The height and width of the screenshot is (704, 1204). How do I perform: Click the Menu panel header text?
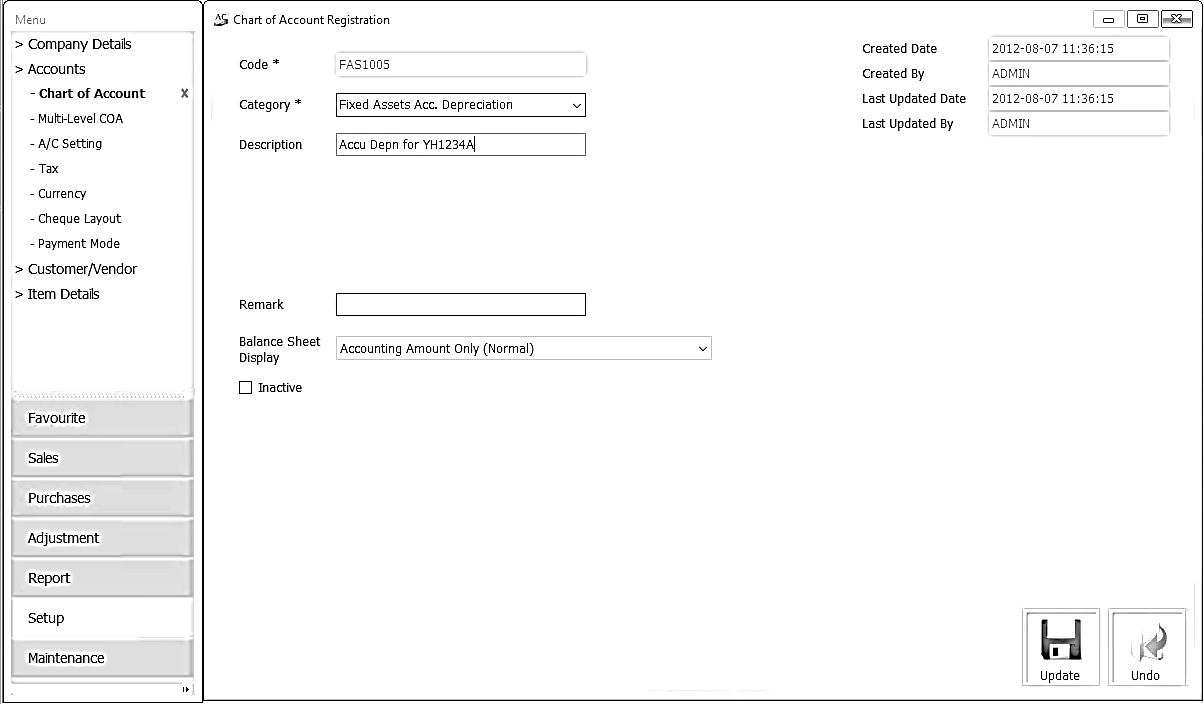coord(30,20)
